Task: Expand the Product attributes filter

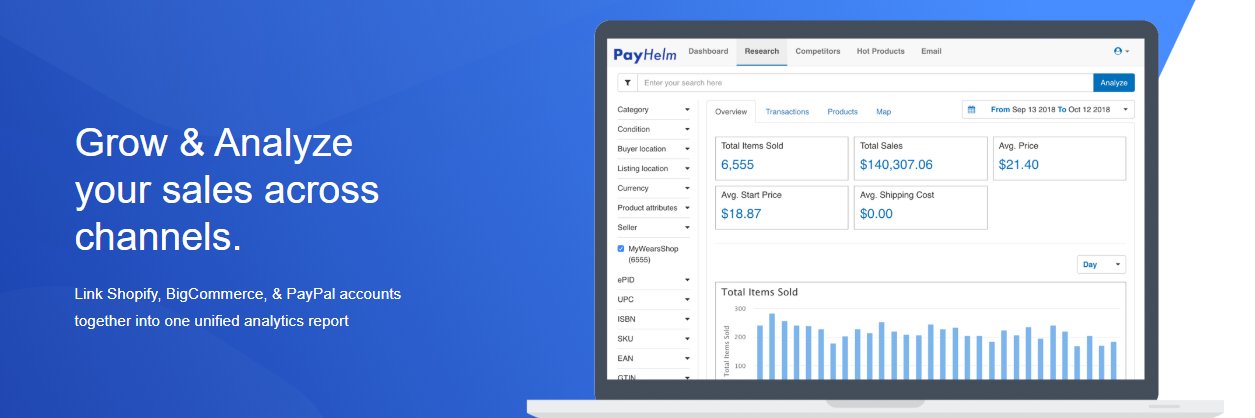Action: point(654,208)
